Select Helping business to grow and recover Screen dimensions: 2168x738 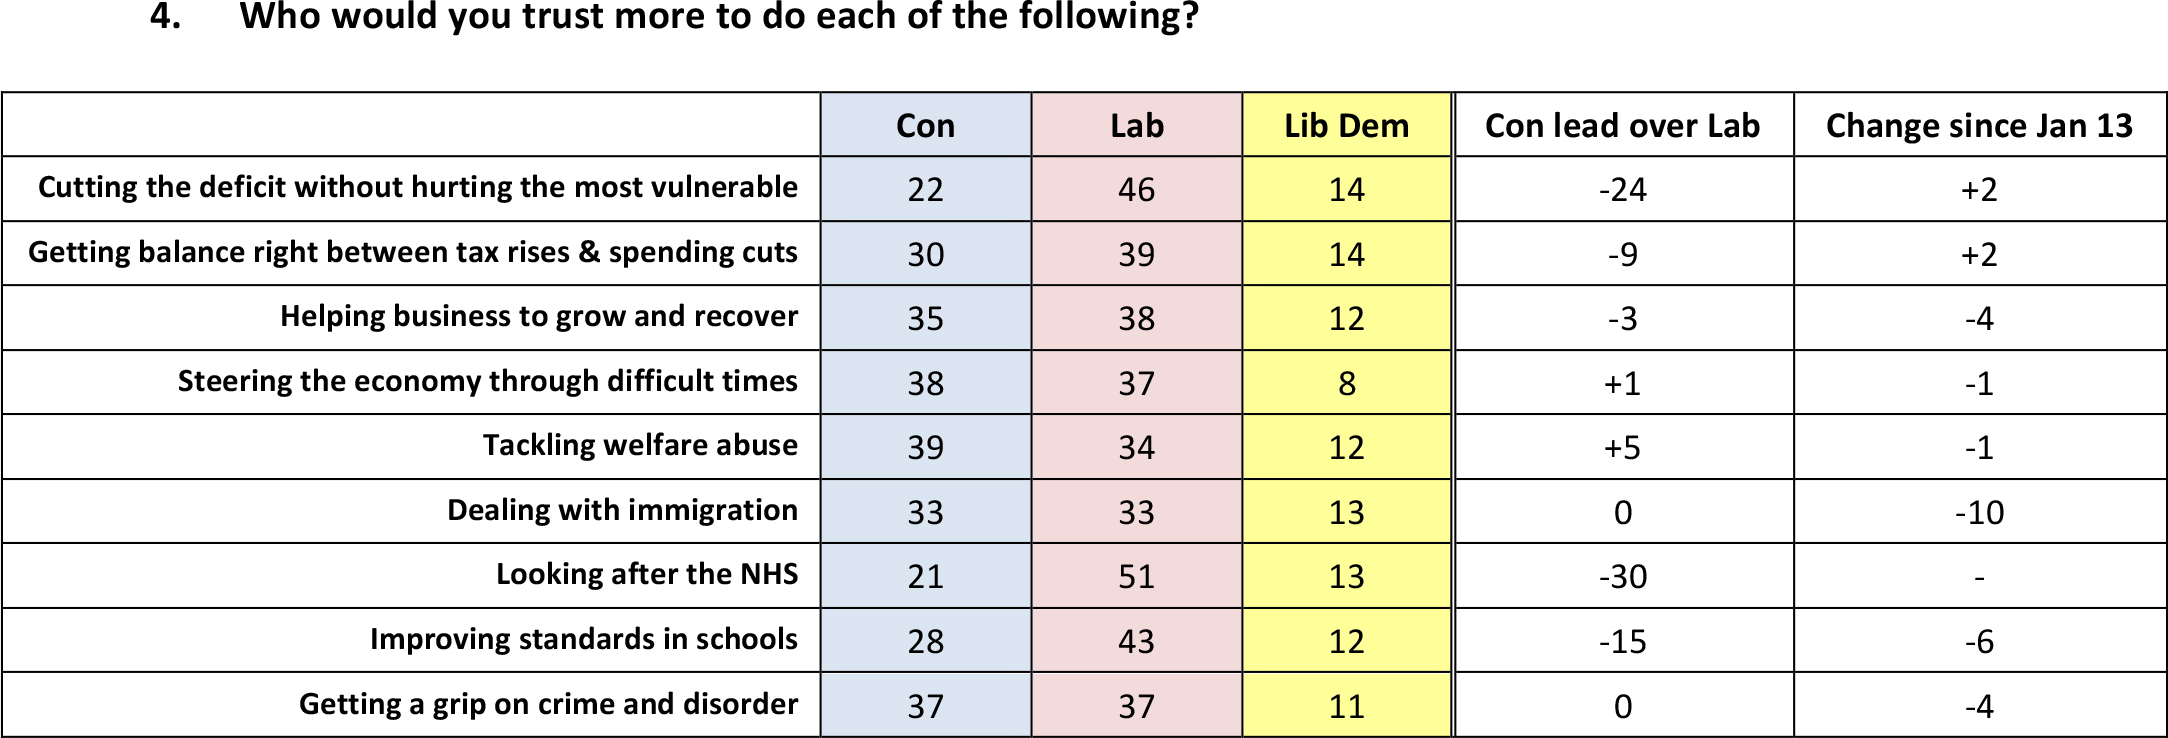click(x=538, y=316)
